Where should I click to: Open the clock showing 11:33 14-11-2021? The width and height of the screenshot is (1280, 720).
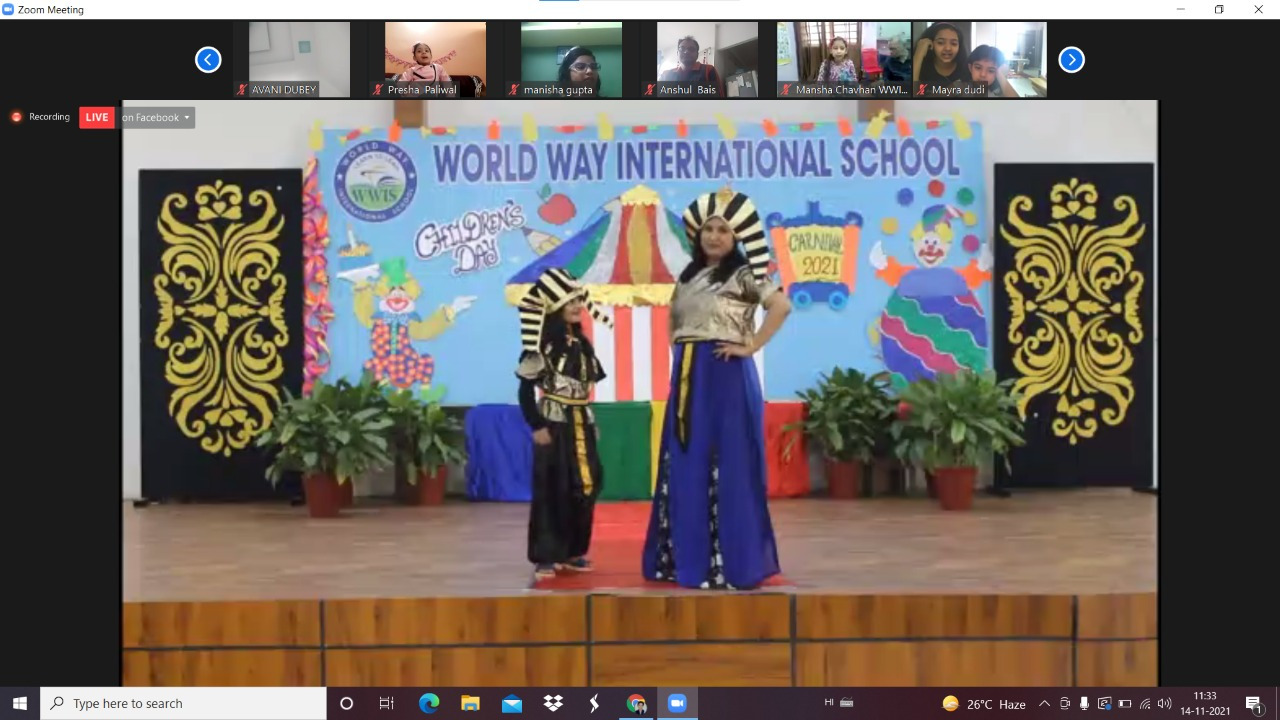click(x=1205, y=703)
